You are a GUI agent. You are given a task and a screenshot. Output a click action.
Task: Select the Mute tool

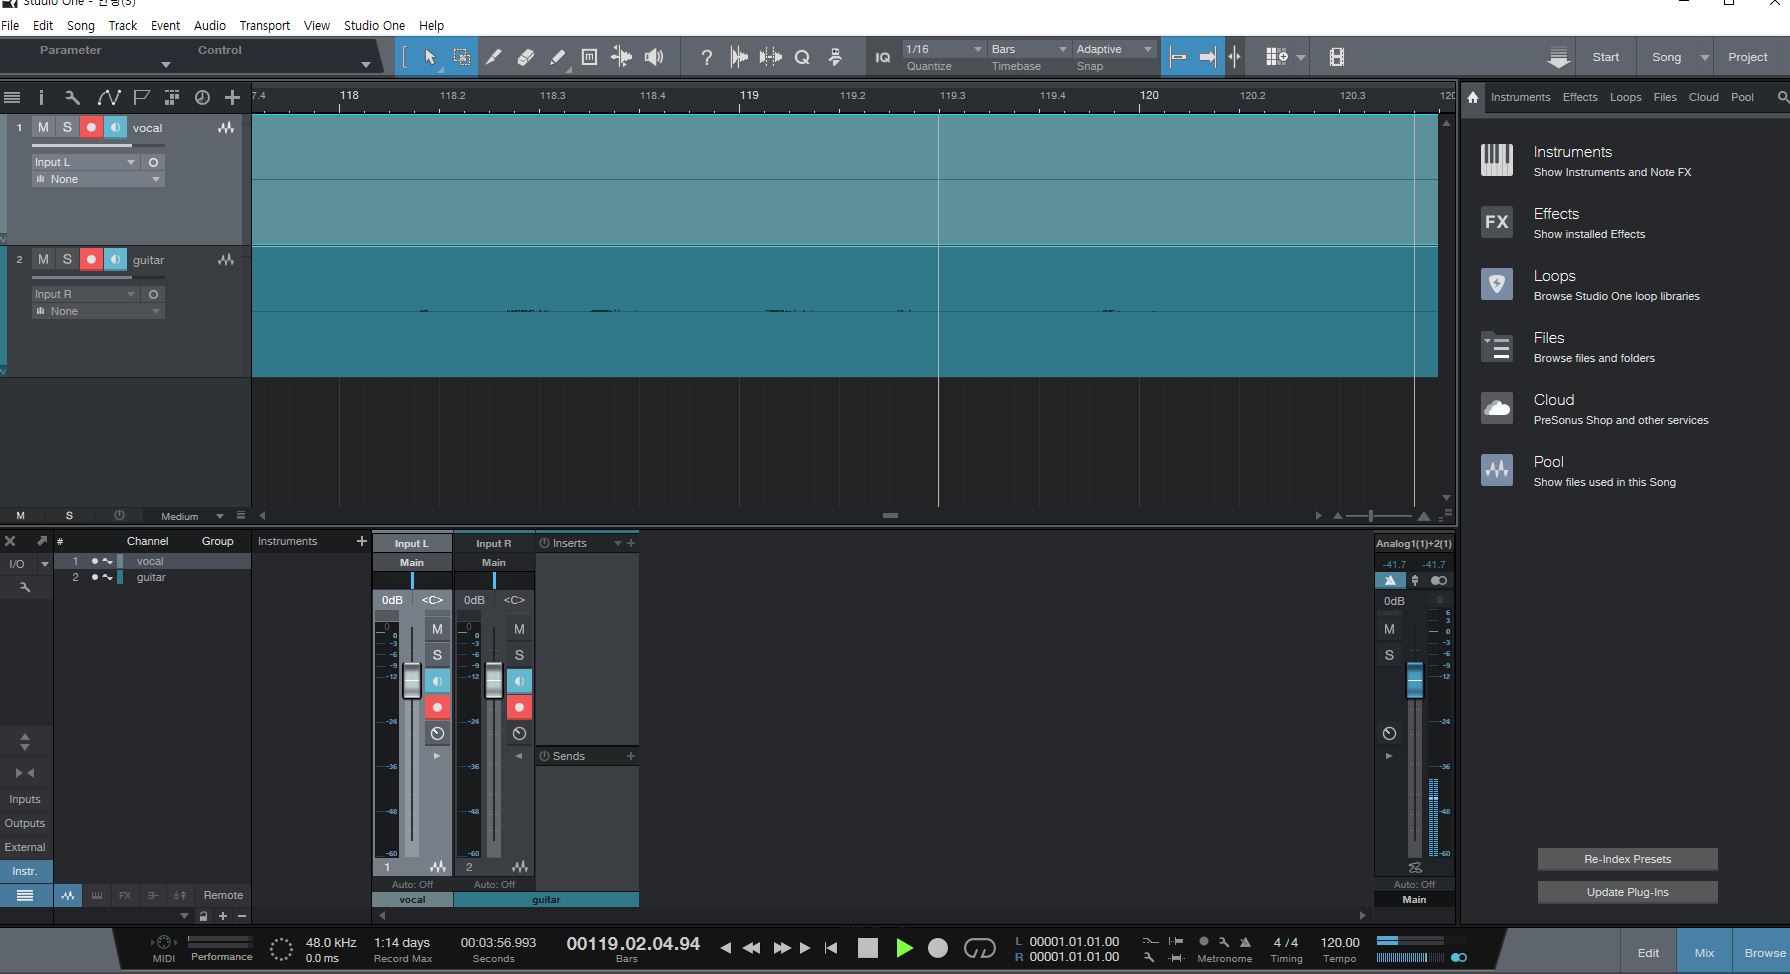(590, 57)
